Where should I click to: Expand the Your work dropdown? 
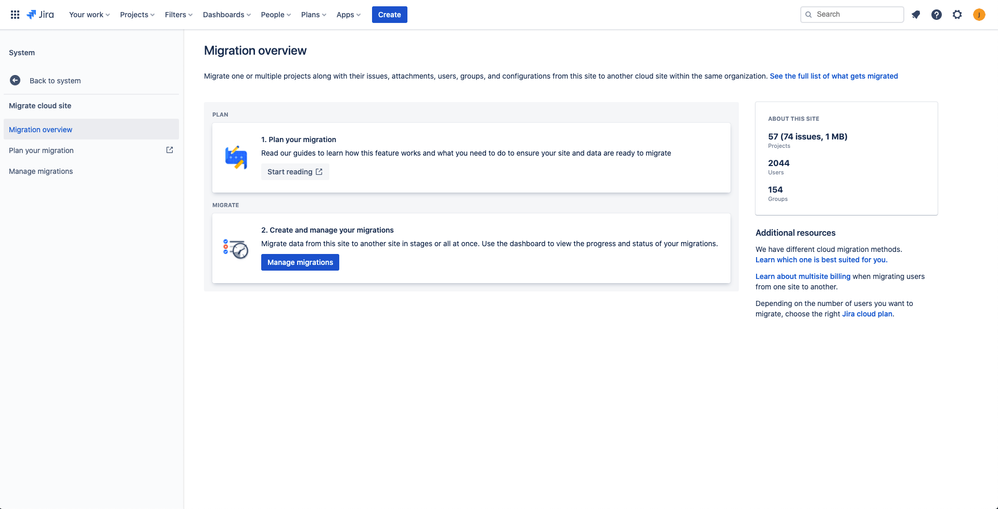(x=89, y=15)
